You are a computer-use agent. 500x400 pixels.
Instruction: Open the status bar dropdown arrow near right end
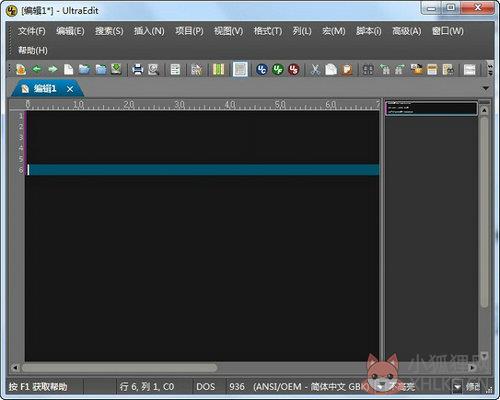point(457,387)
